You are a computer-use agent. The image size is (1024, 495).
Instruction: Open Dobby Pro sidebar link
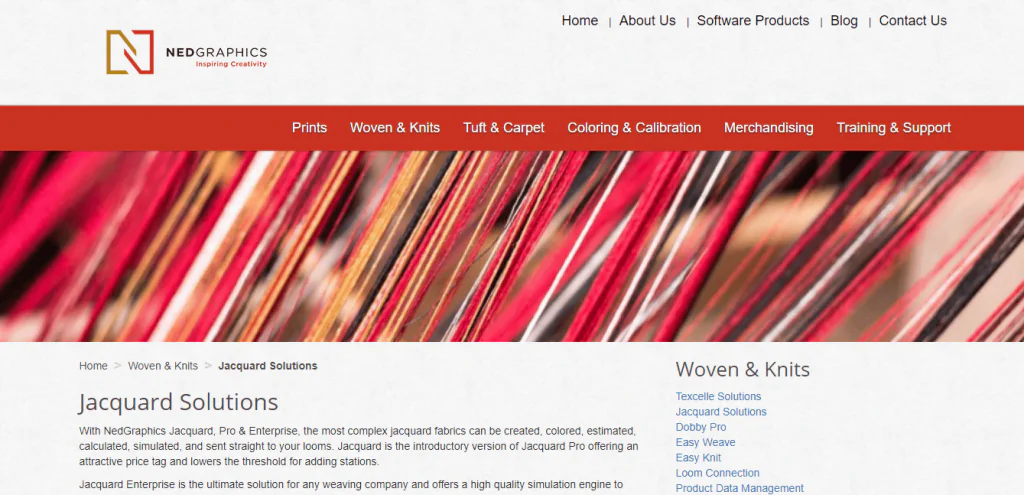coord(701,427)
